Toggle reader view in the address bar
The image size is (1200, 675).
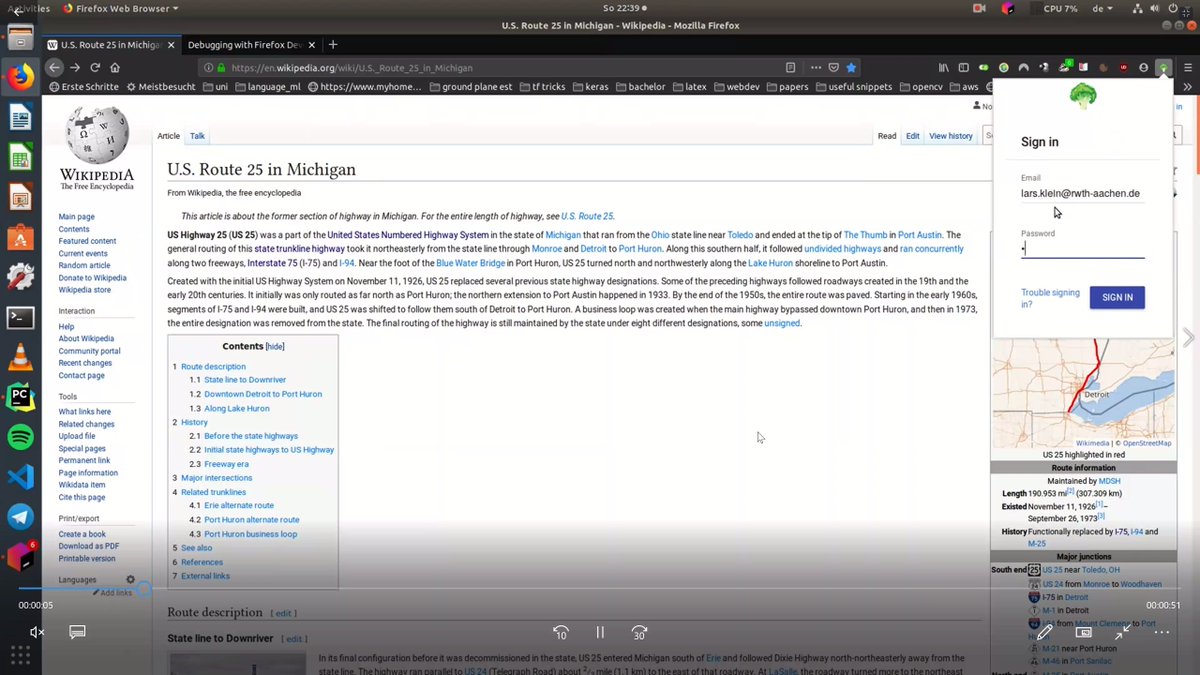coord(790,68)
